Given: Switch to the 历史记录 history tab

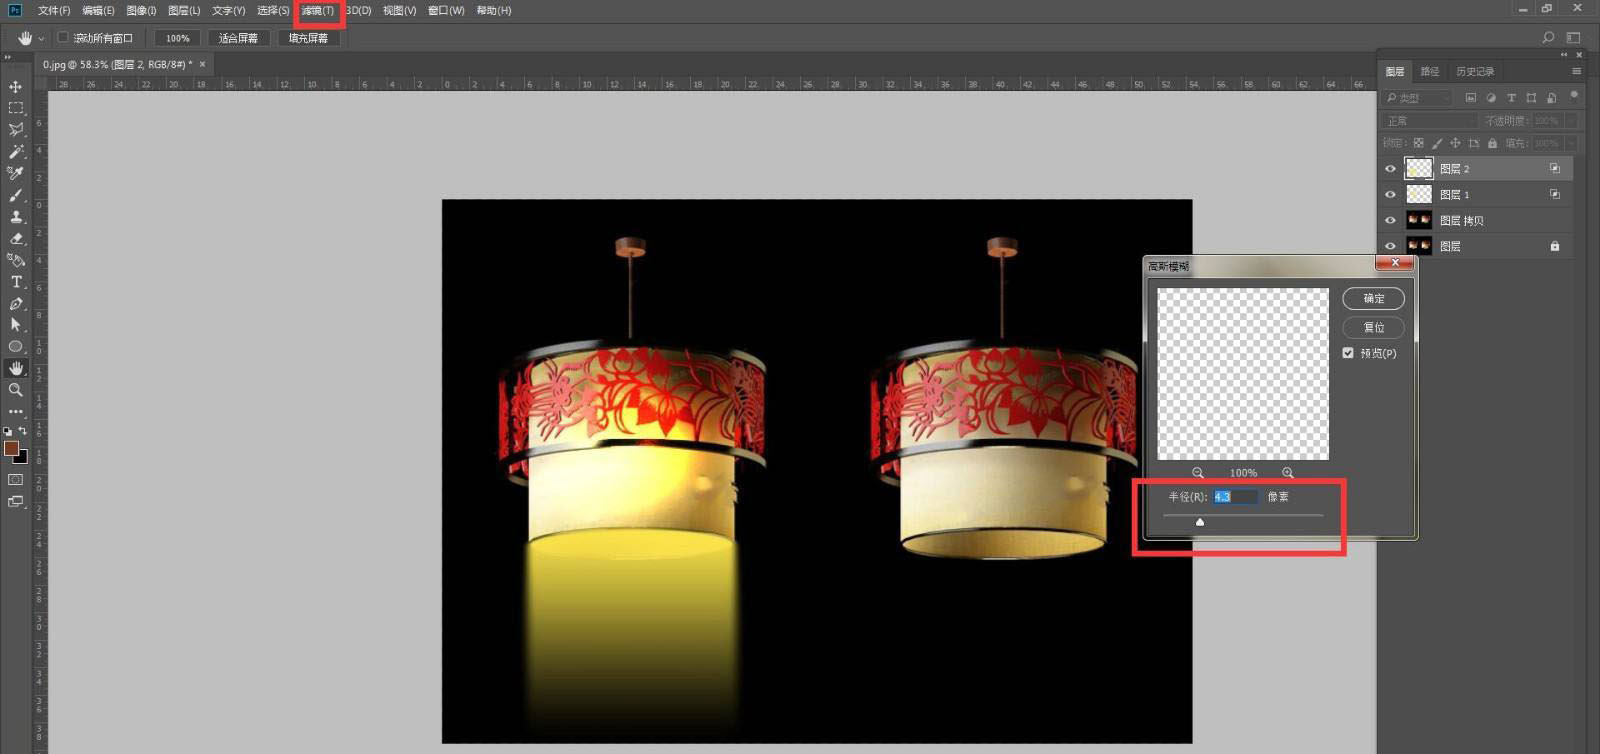Looking at the screenshot, I should tap(1474, 71).
